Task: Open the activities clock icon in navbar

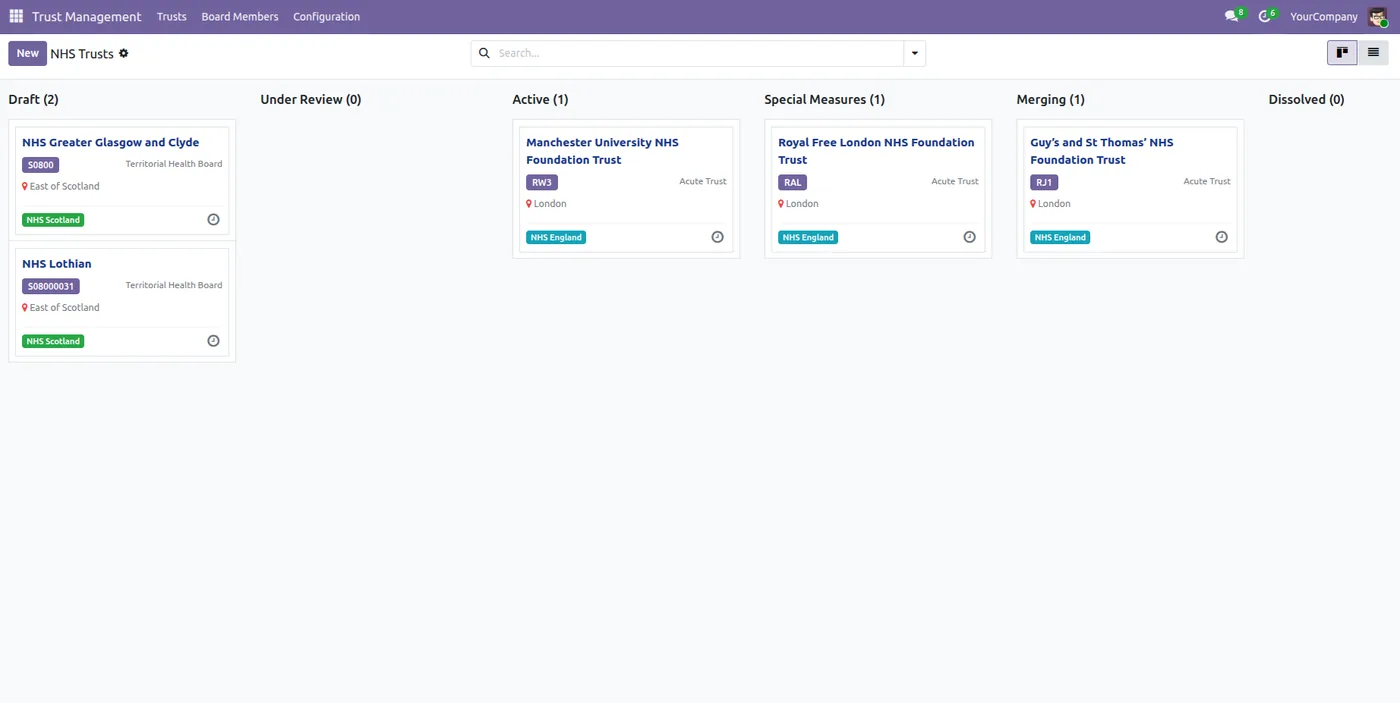Action: 1265,17
